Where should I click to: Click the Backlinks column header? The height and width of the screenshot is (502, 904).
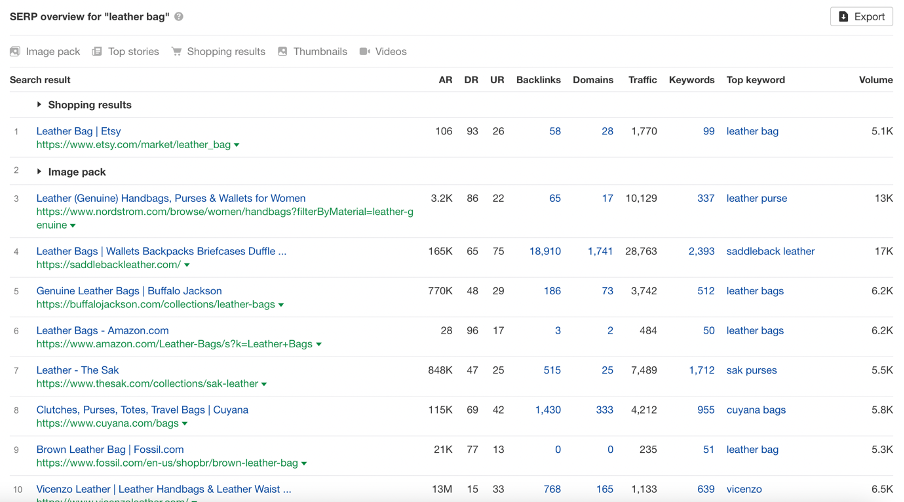538,80
